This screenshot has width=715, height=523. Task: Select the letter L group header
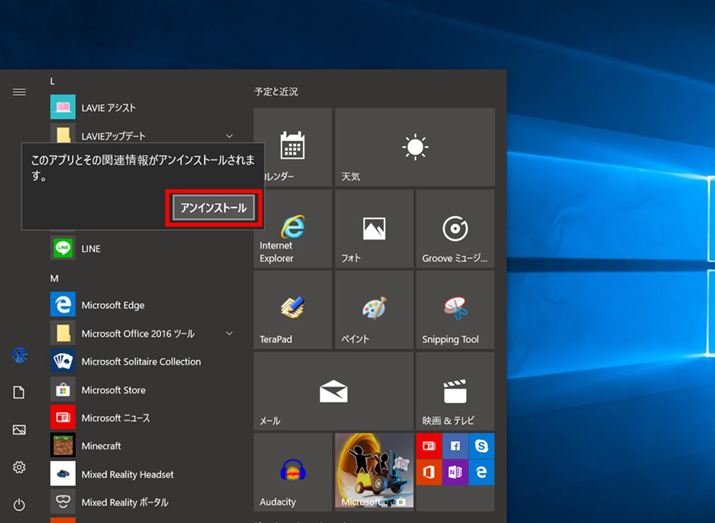53,80
